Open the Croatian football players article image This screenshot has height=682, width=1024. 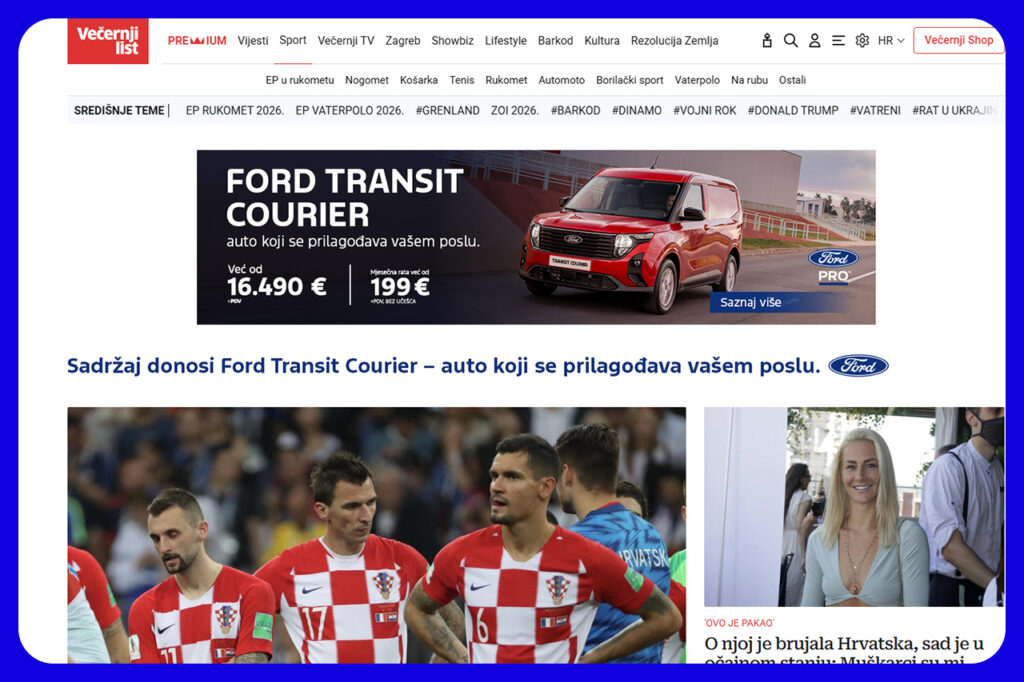376,535
